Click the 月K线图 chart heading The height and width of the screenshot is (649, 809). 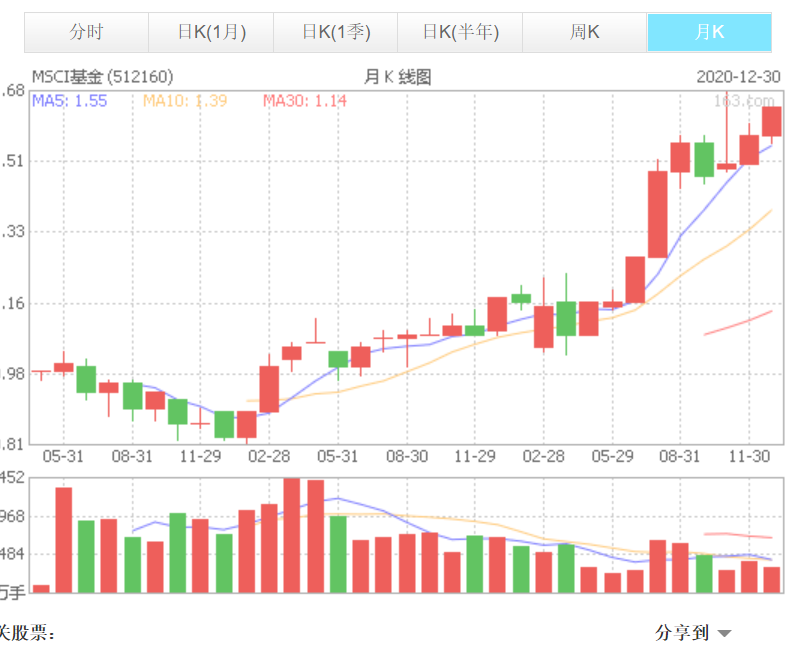coord(398,77)
